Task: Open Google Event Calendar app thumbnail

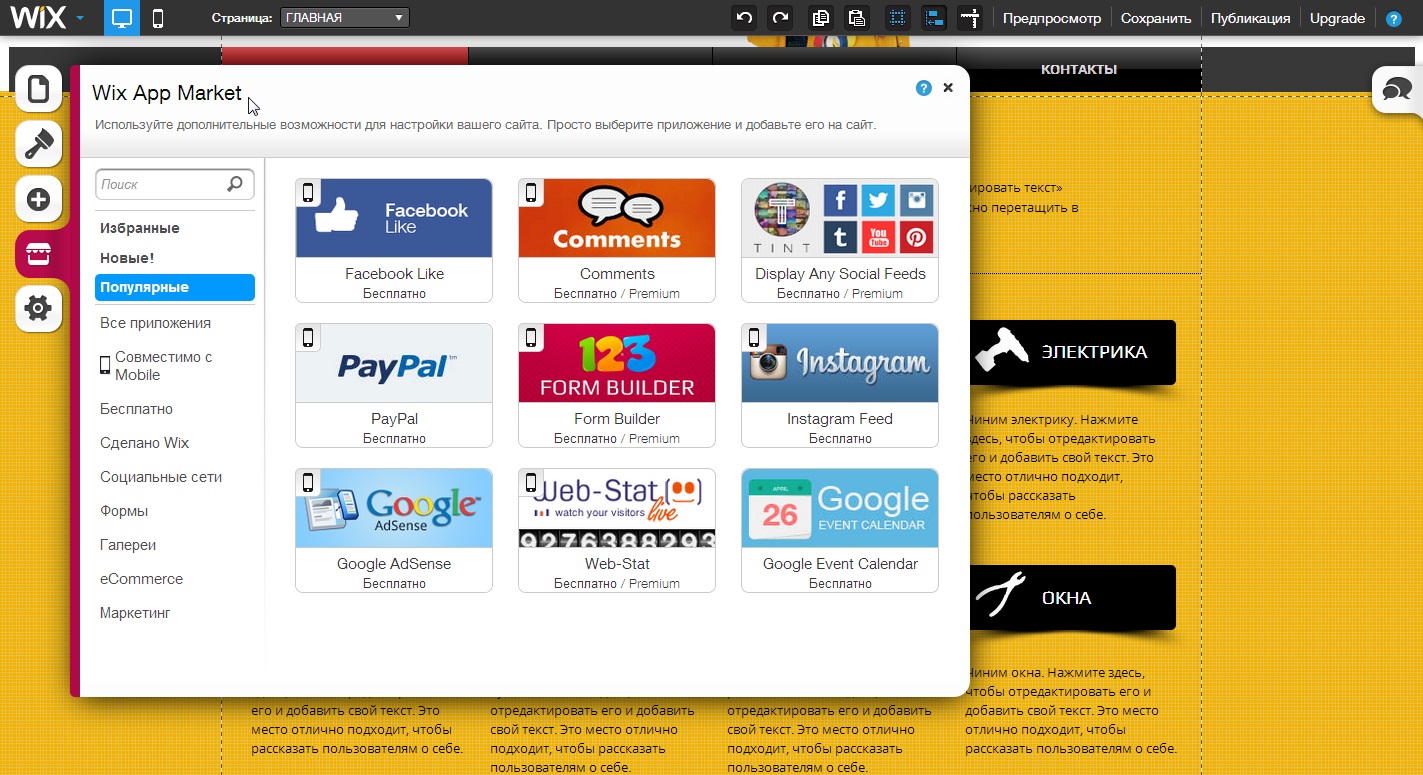Action: (x=840, y=508)
